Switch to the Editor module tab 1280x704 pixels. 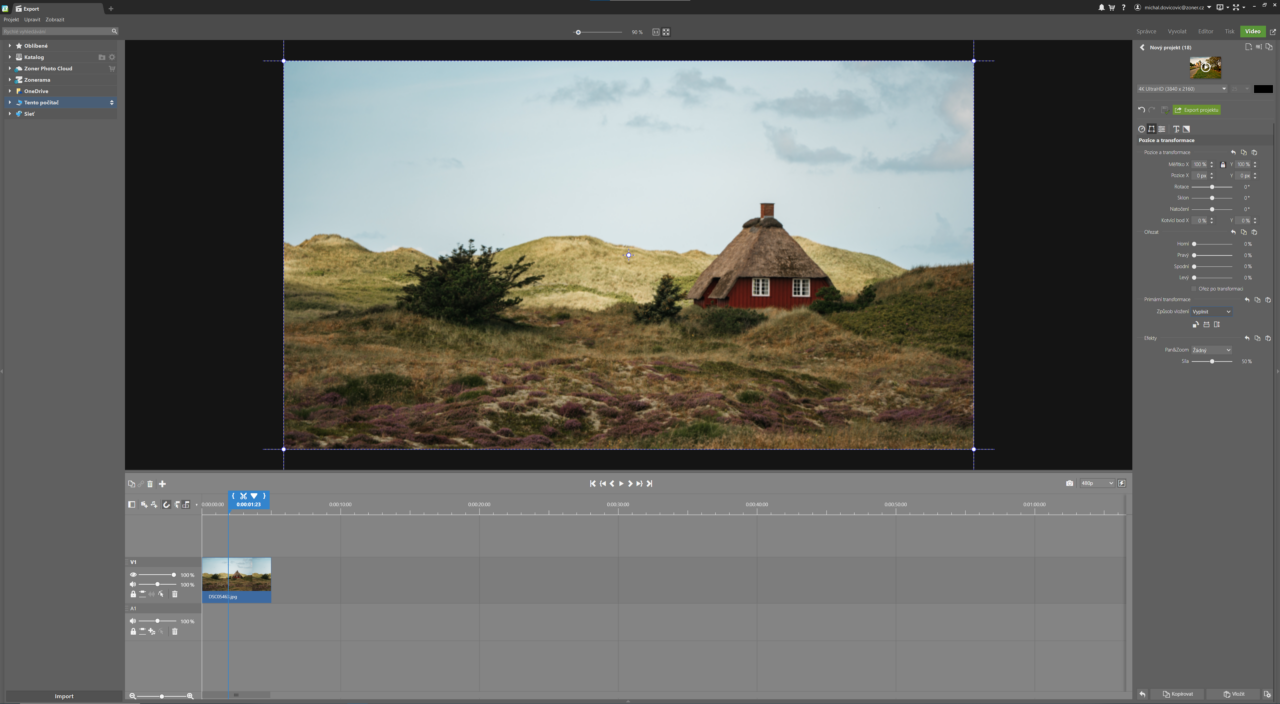(1204, 31)
